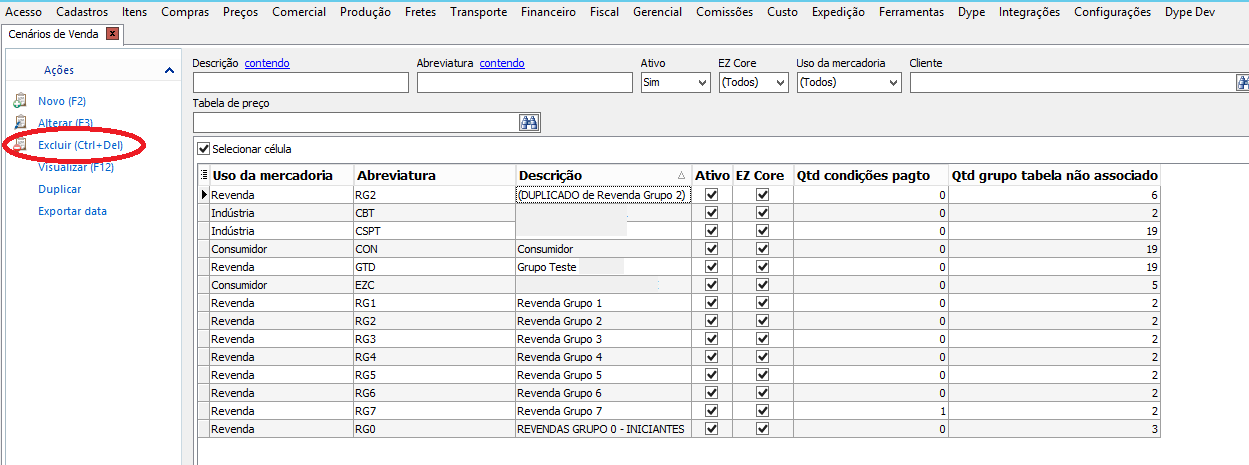Toggle the EZ Core checkbox in the GTD row
Screen dimensions: 1249x465
click(x=762, y=267)
